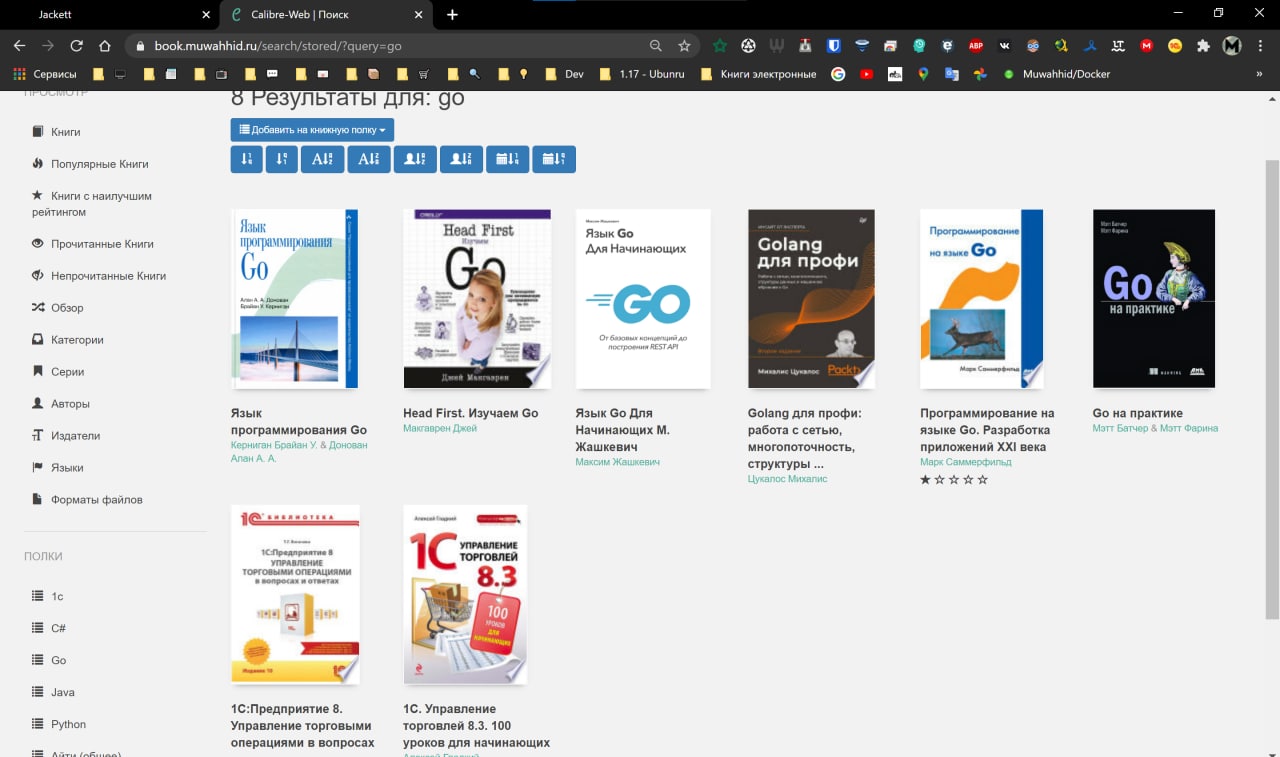Open 'Язык Go Для Начинающих' cover
Screen dimensions: 1280x757
pos(643,298)
